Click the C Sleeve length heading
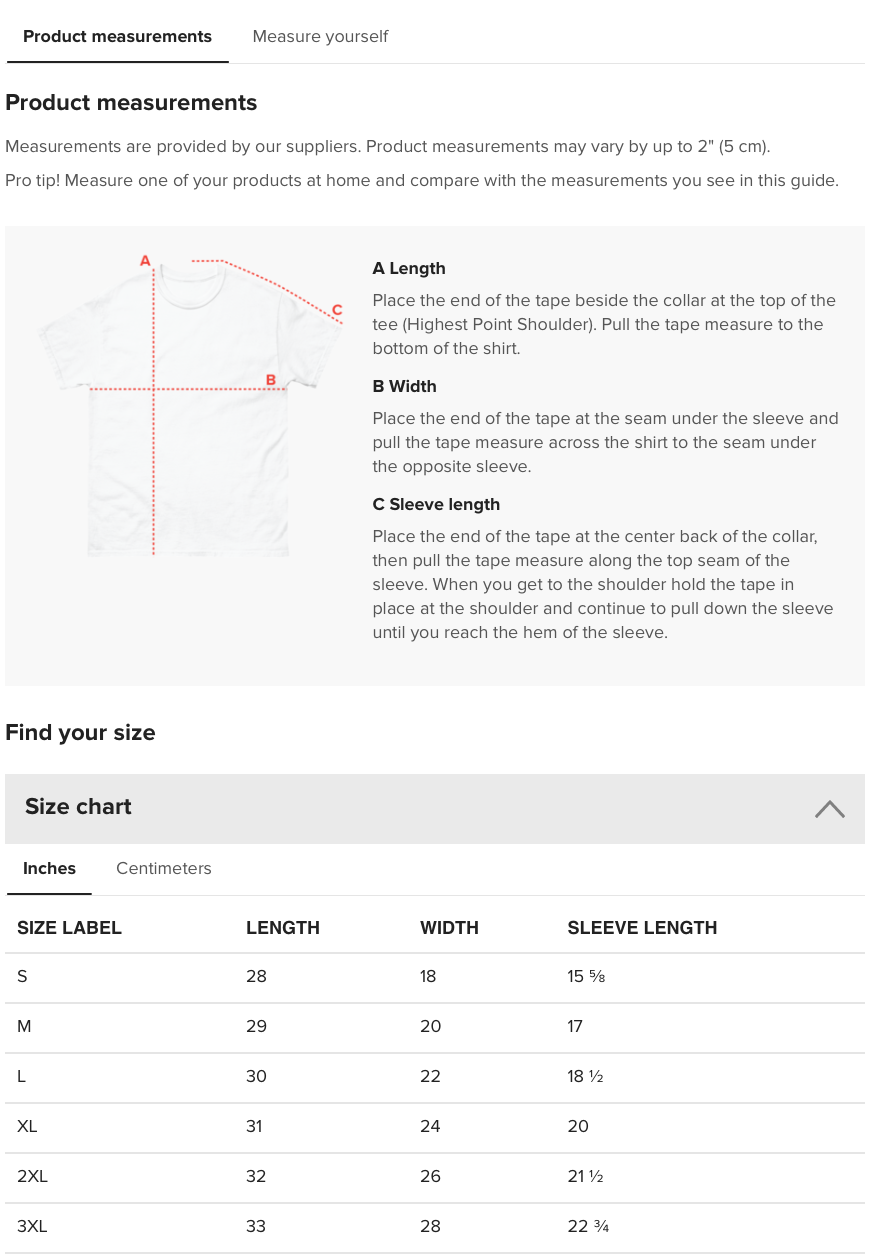This screenshot has width=876, height=1254. click(x=436, y=505)
